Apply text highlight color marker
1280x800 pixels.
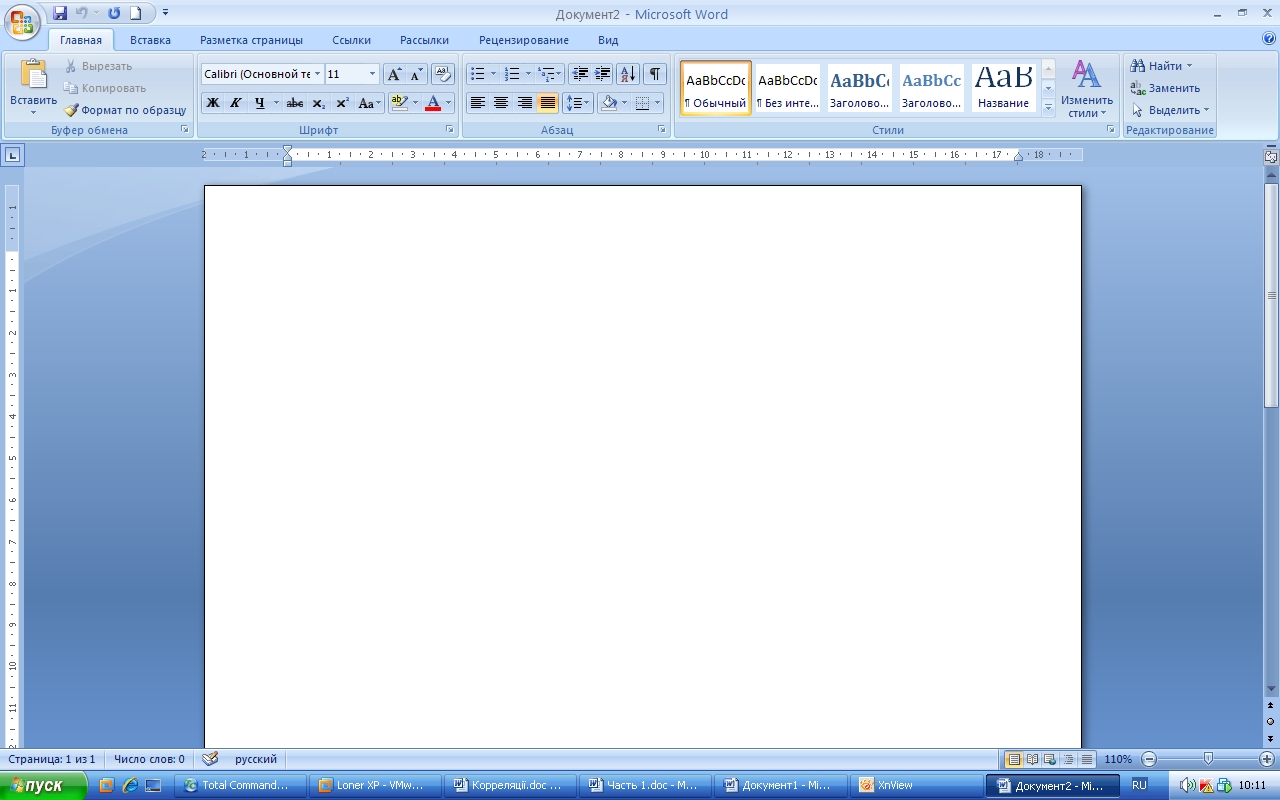click(x=399, y=103)
